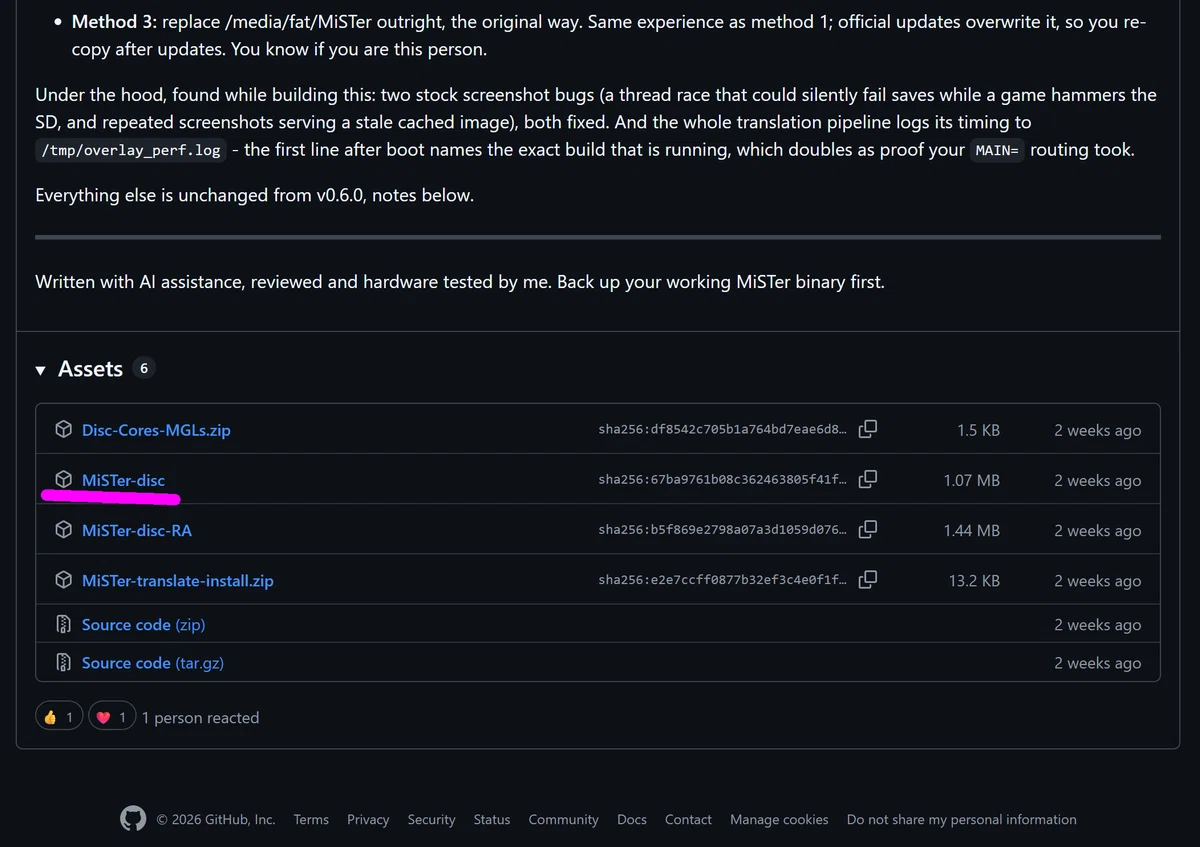Copy sha256 hash for Disc-Cores-MGLs.zip
Viewport: 1200px width, 847px height.
pos(868,429)
